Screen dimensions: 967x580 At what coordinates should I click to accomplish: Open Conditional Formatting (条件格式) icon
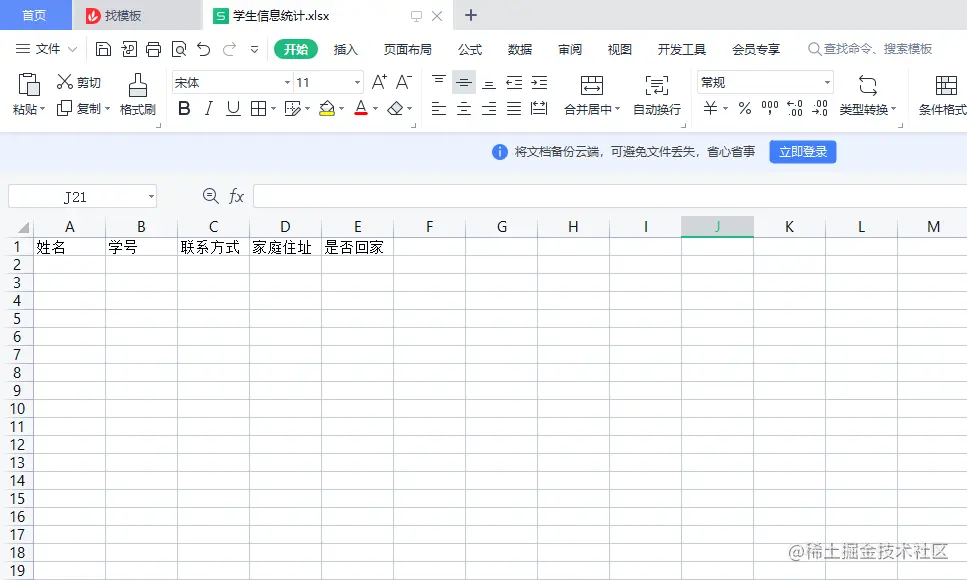tap(945, 86)
